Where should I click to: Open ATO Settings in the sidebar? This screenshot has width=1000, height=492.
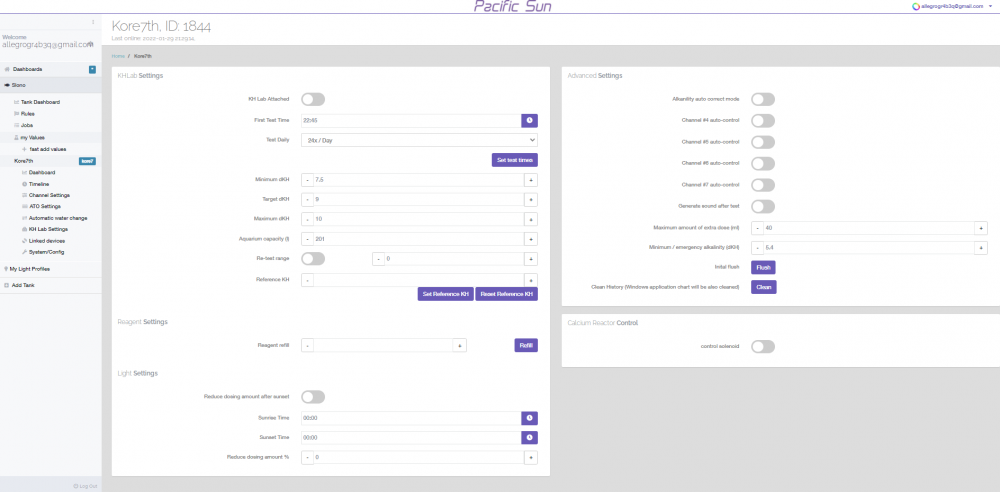click(x=45, y=206)
